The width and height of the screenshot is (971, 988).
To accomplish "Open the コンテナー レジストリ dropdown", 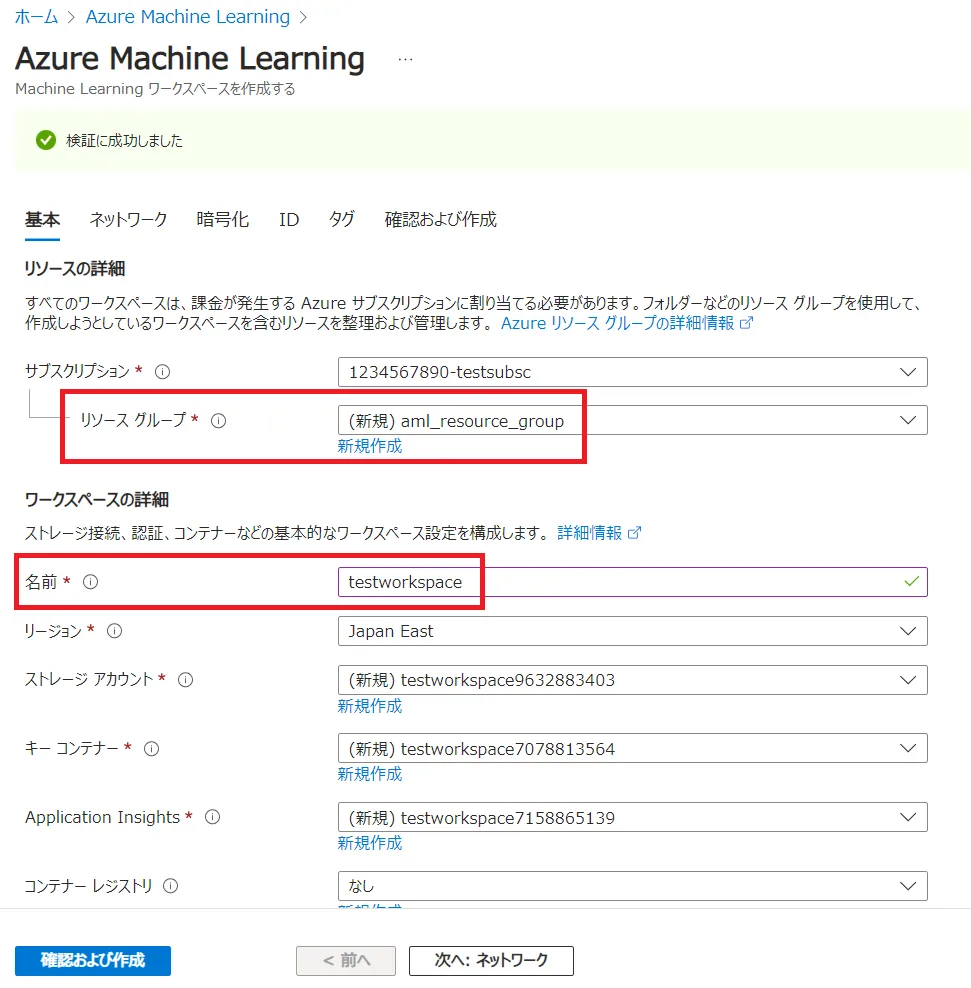I will pos(632,886).
